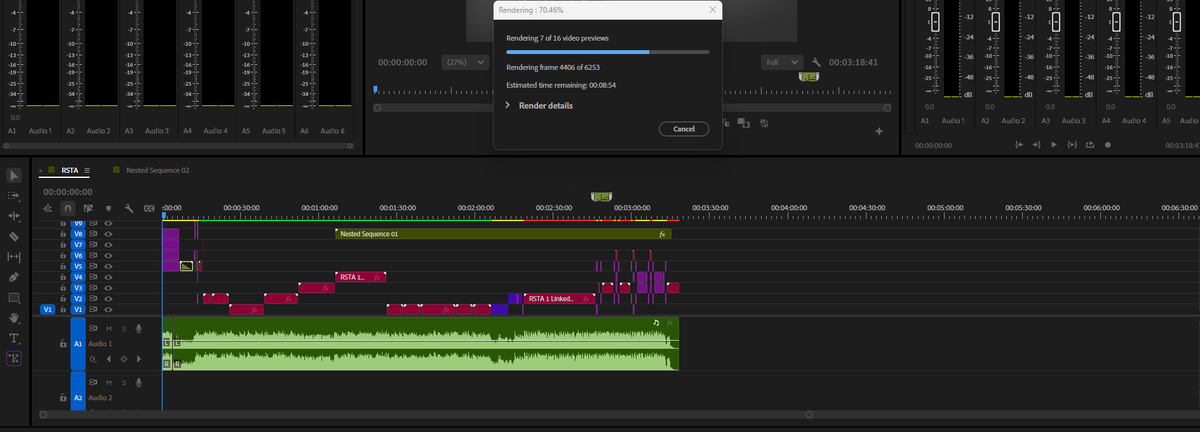Open program monitor settings wrench
Screen dimensions: 1200x432
tap(816, 62)
